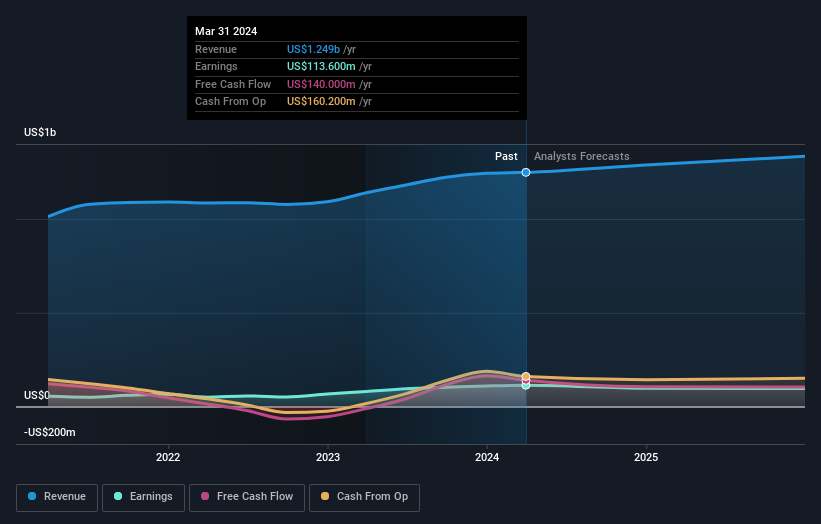Viewport: 821px width, 524px height.
Task: Click the -US$200m y-axis label
Action: 50,432
